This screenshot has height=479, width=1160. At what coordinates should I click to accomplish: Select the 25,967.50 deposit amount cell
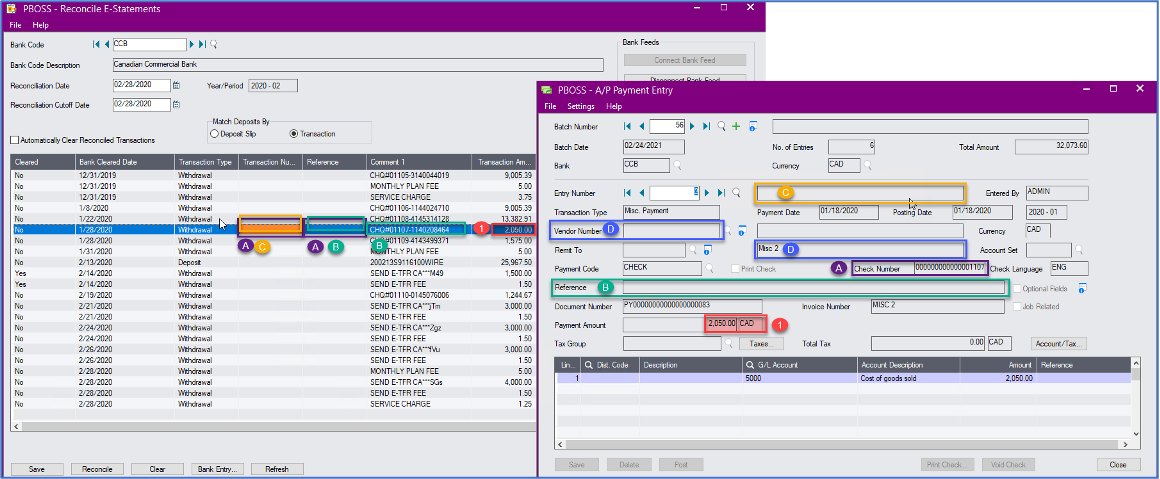503,262
